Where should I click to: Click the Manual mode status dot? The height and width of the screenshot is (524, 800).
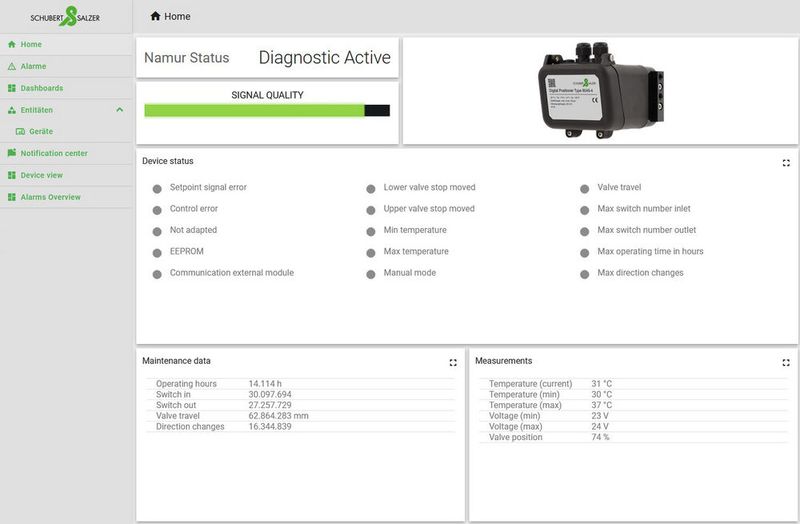point(371,275)
